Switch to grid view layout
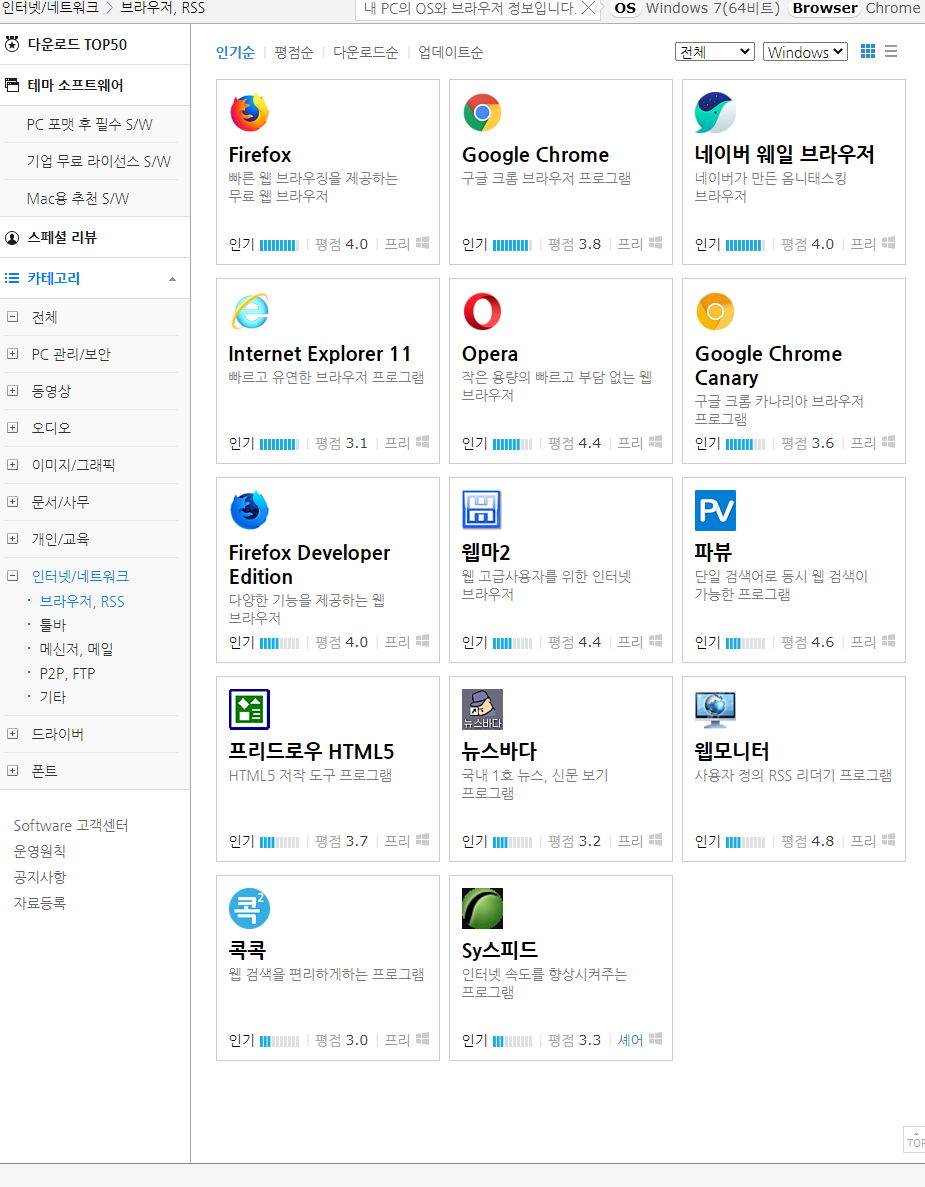The width and height of the screenshot is (925, 1187). (x=868, y=51)
